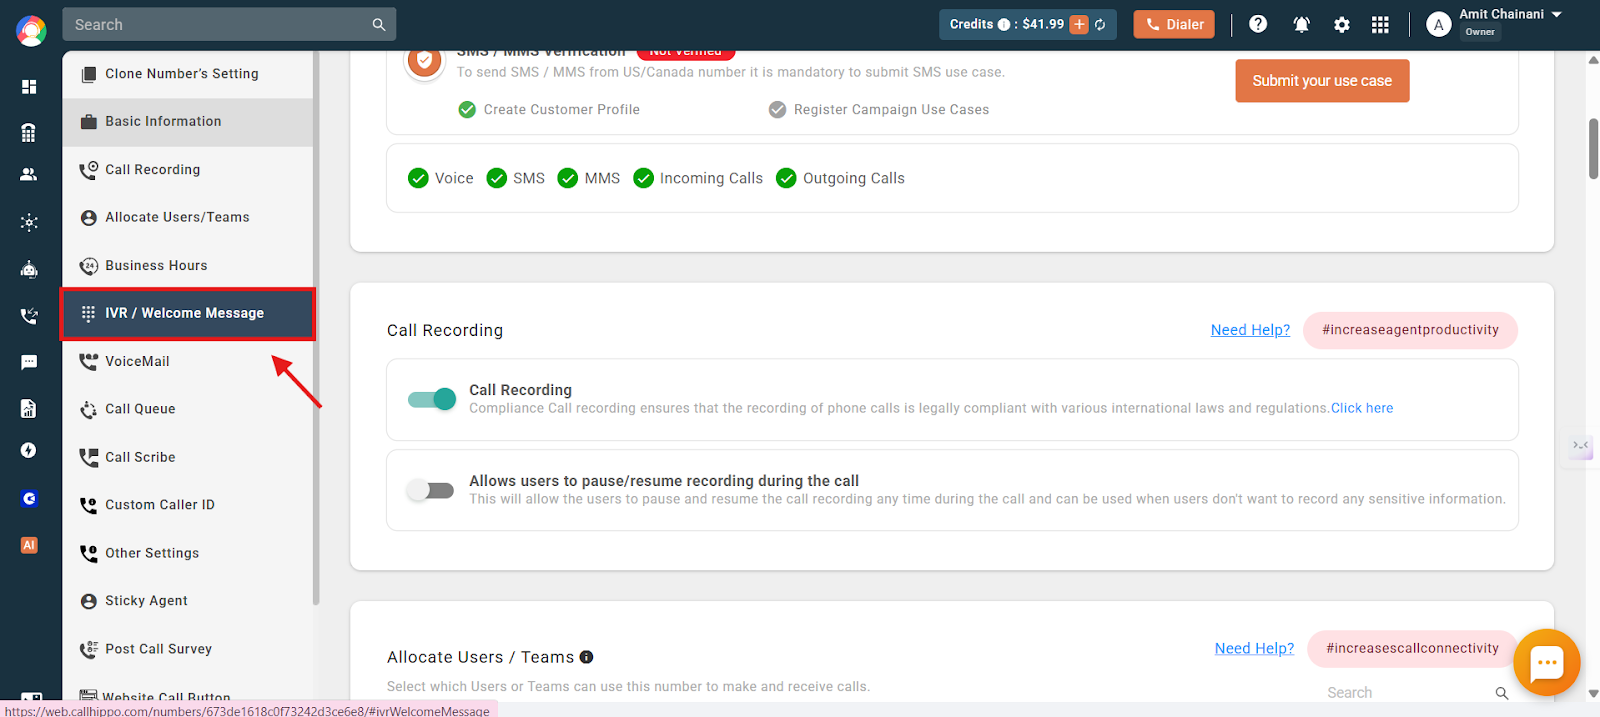The image size is (1600, 717).
Task: Open Allocate Users/Teams sidebar item
Action: click(188, 217)
